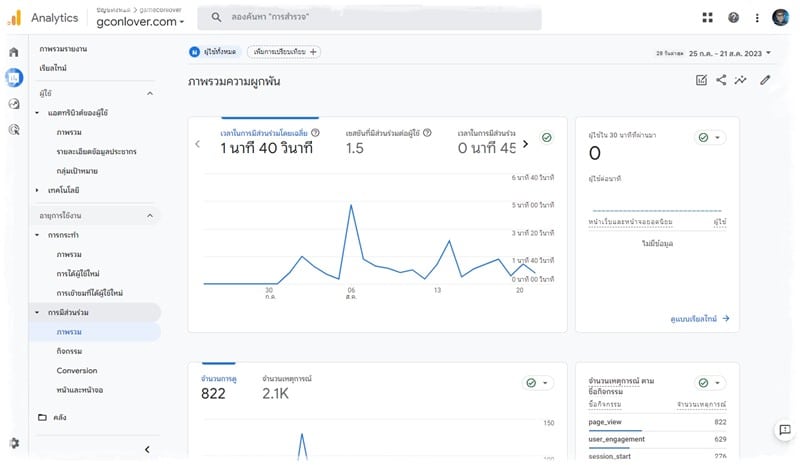Select the event count 2.1K metric tab

[286, 387]
